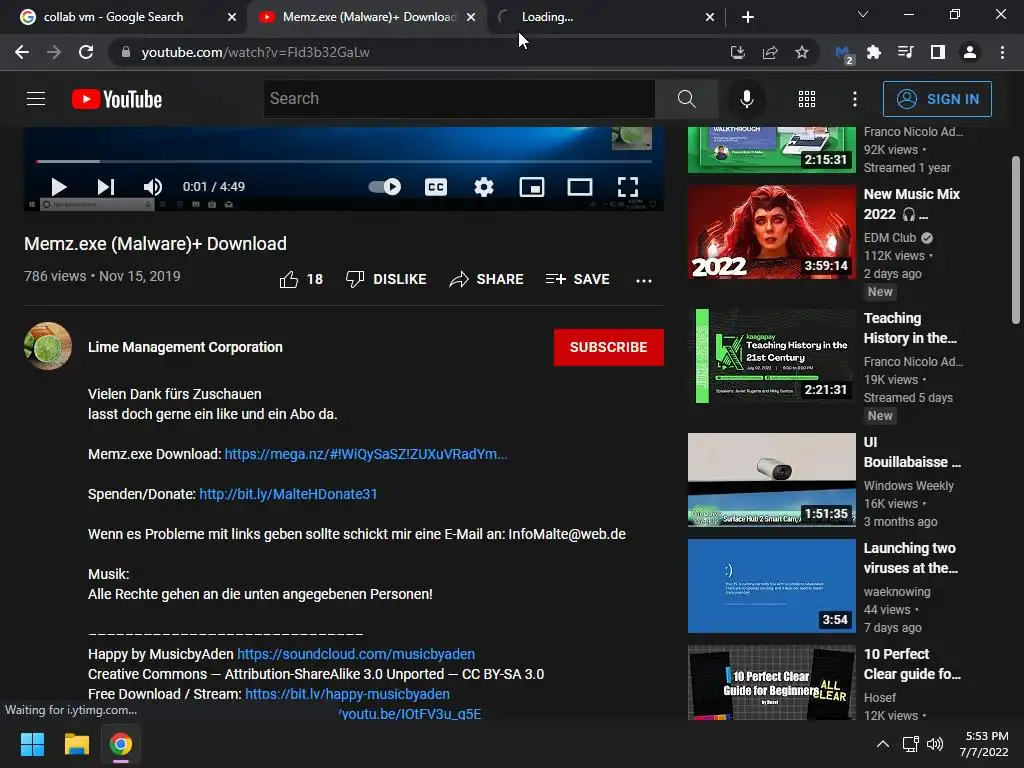This screenshot has width=1024, height=768.
Task: Like the video with thumbs up
Action: click(301, 280)
